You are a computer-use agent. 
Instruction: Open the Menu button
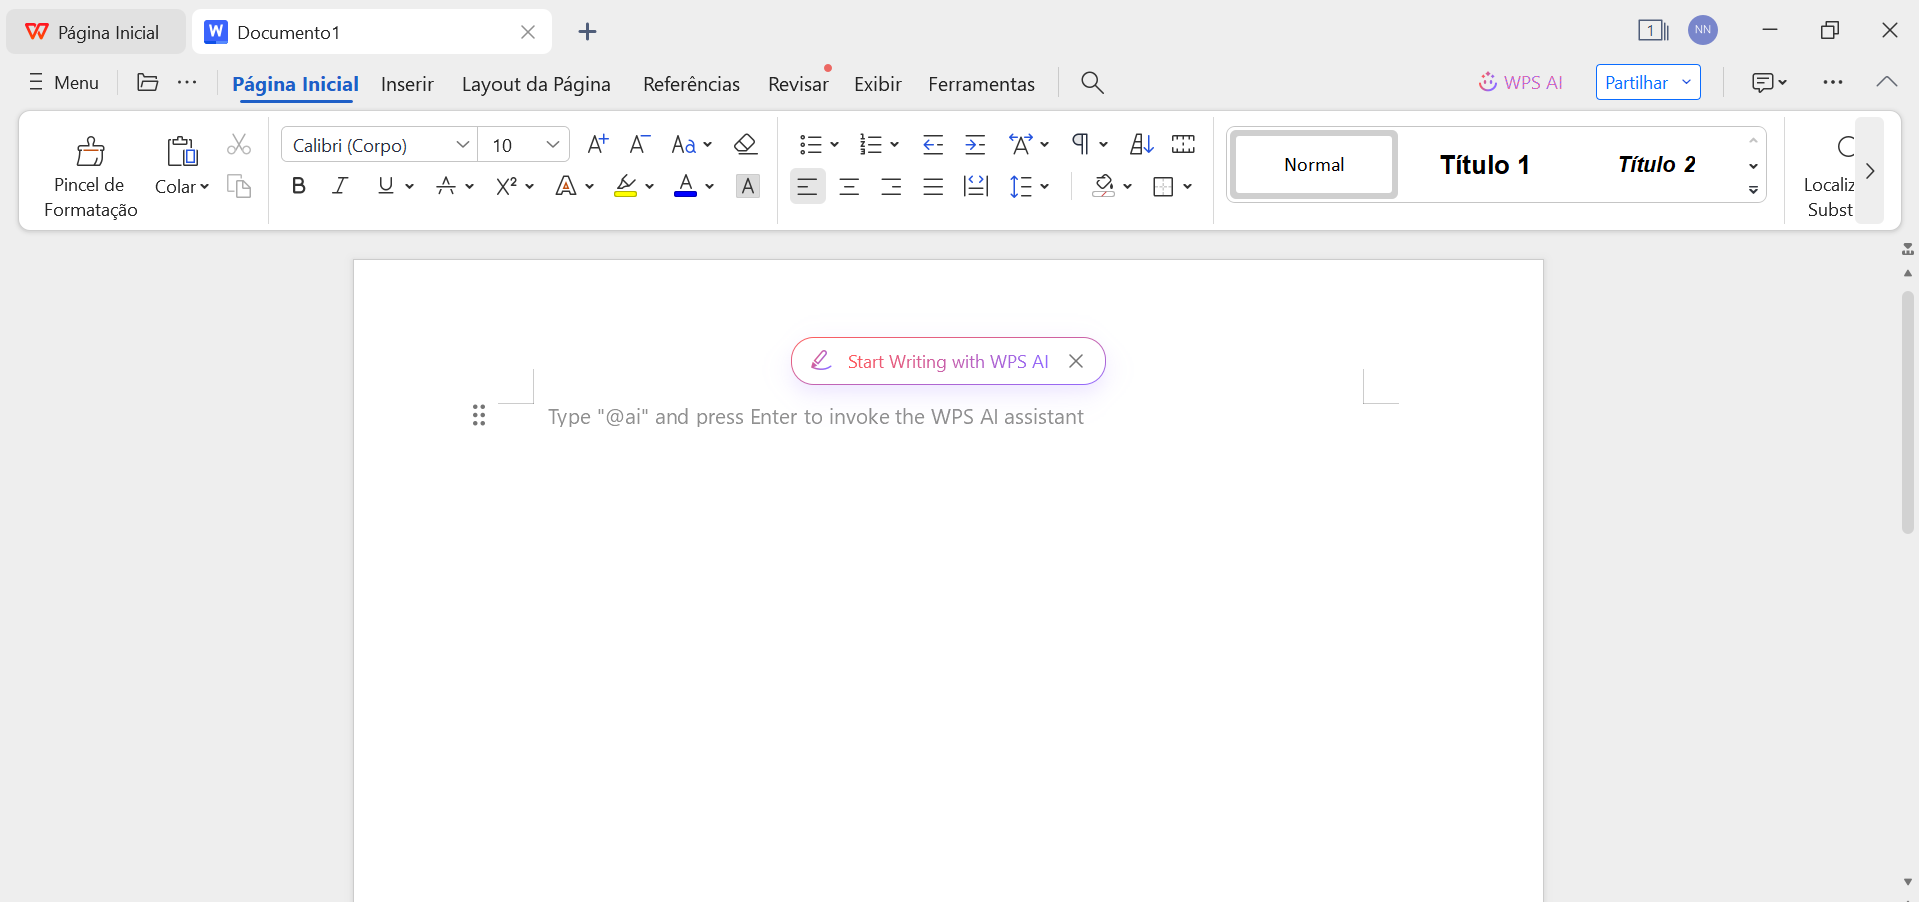coord(64,82)
